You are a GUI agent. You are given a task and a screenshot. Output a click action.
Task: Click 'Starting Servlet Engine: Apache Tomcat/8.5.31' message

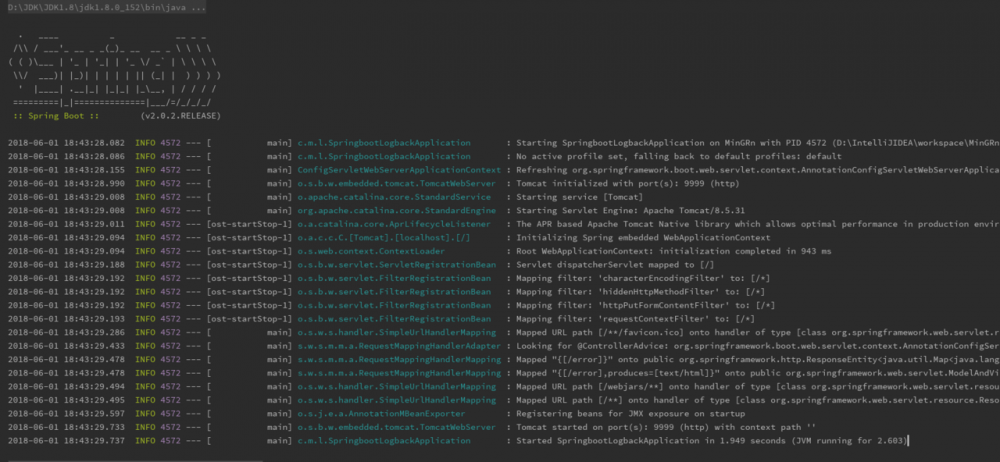pyautogui.click(x=630, y=211)
